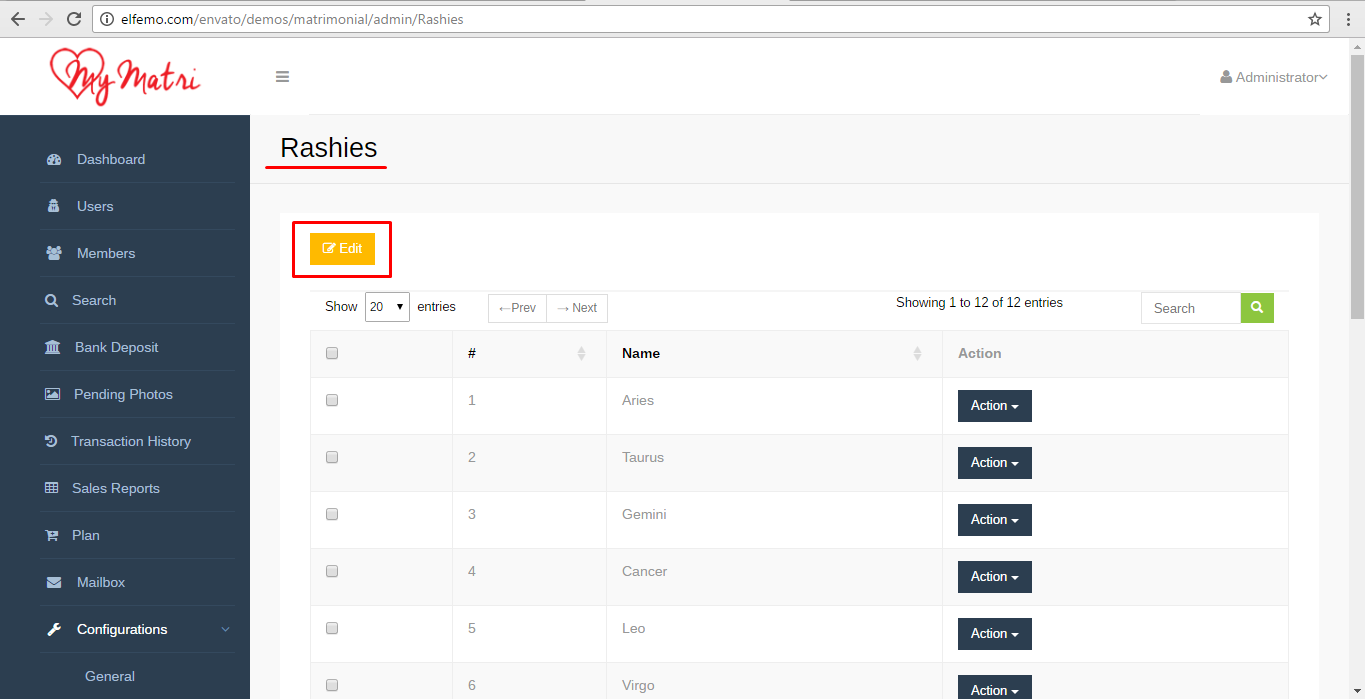Image resolution: width=1365 pixels, height=699 pixels.
Task: Click 'Showing 1 to 12 of 12 entries'
Action: [x=979, y=303]
